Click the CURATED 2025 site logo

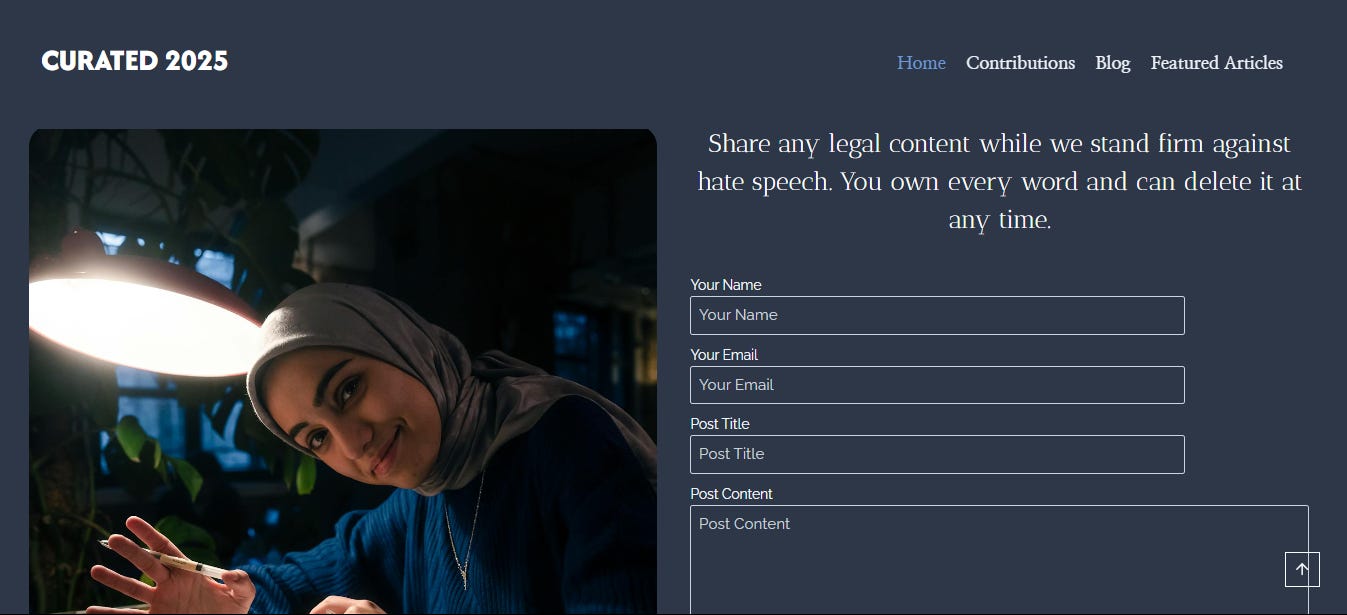135,61
